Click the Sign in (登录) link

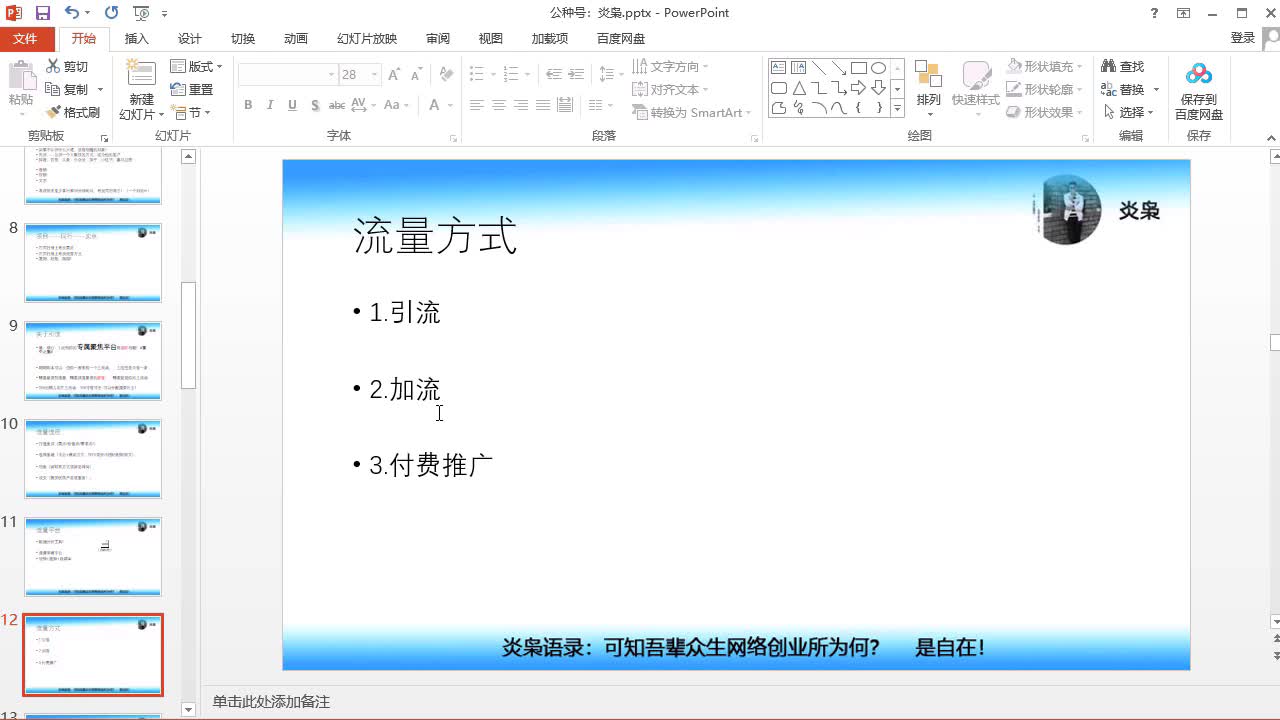(1243, 37)
